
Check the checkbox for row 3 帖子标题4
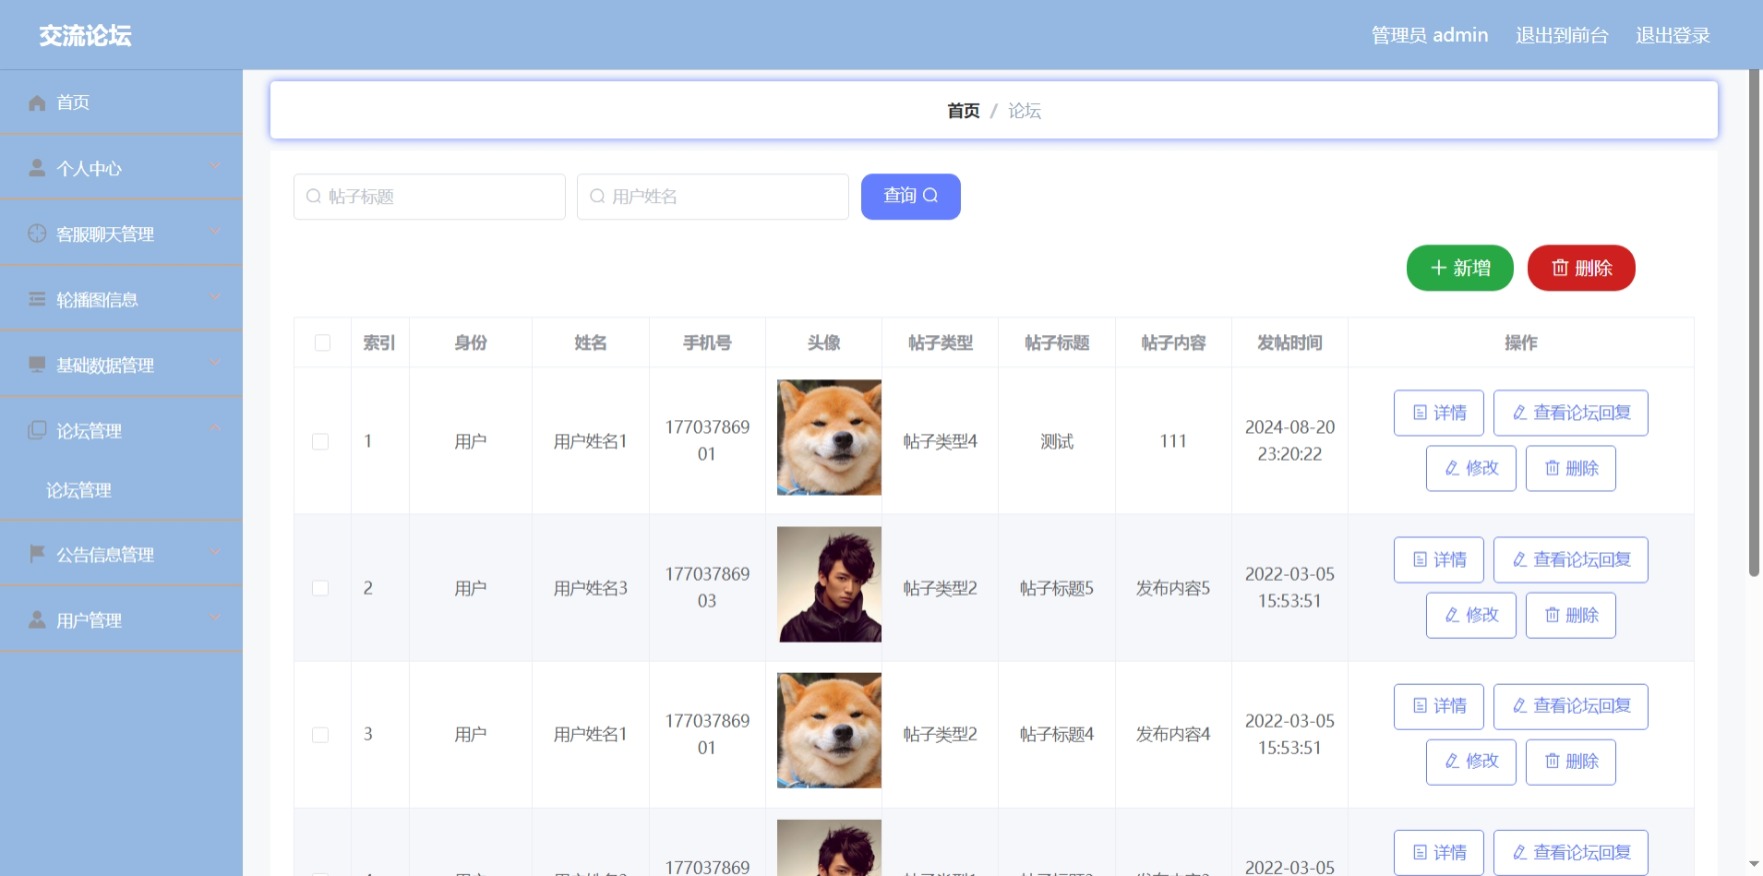click(x=320, y=735)
